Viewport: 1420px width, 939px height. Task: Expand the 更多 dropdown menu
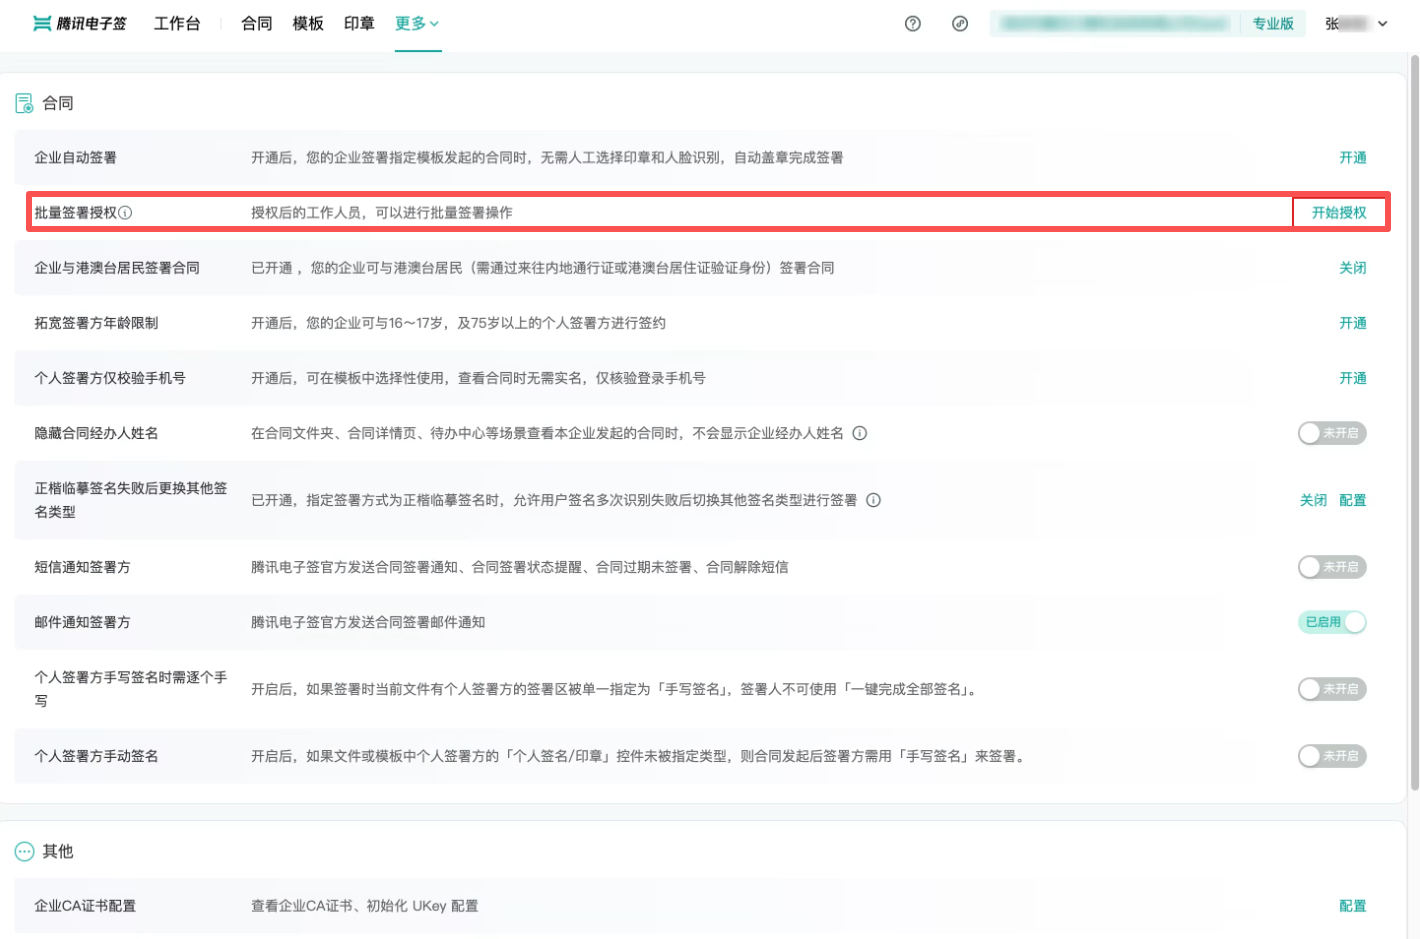(417, 23)
